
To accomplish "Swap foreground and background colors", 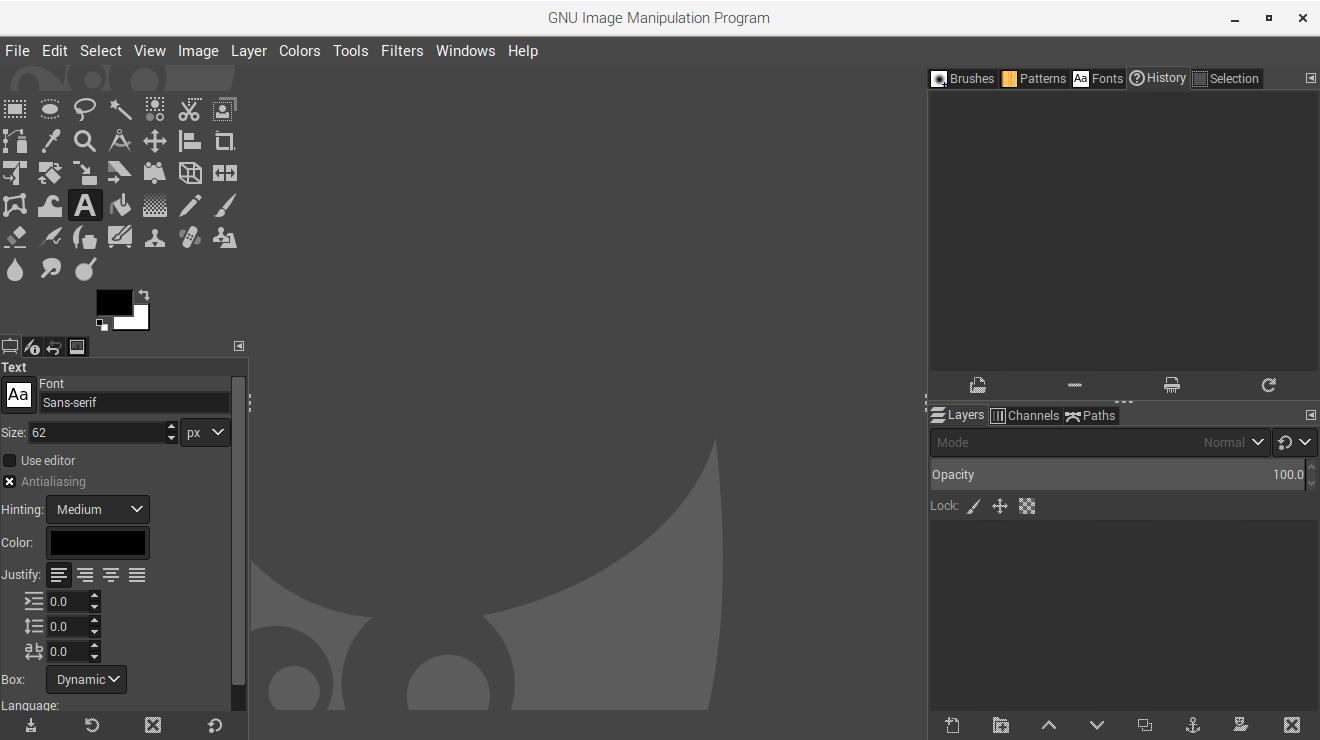I will pos(144,295).
